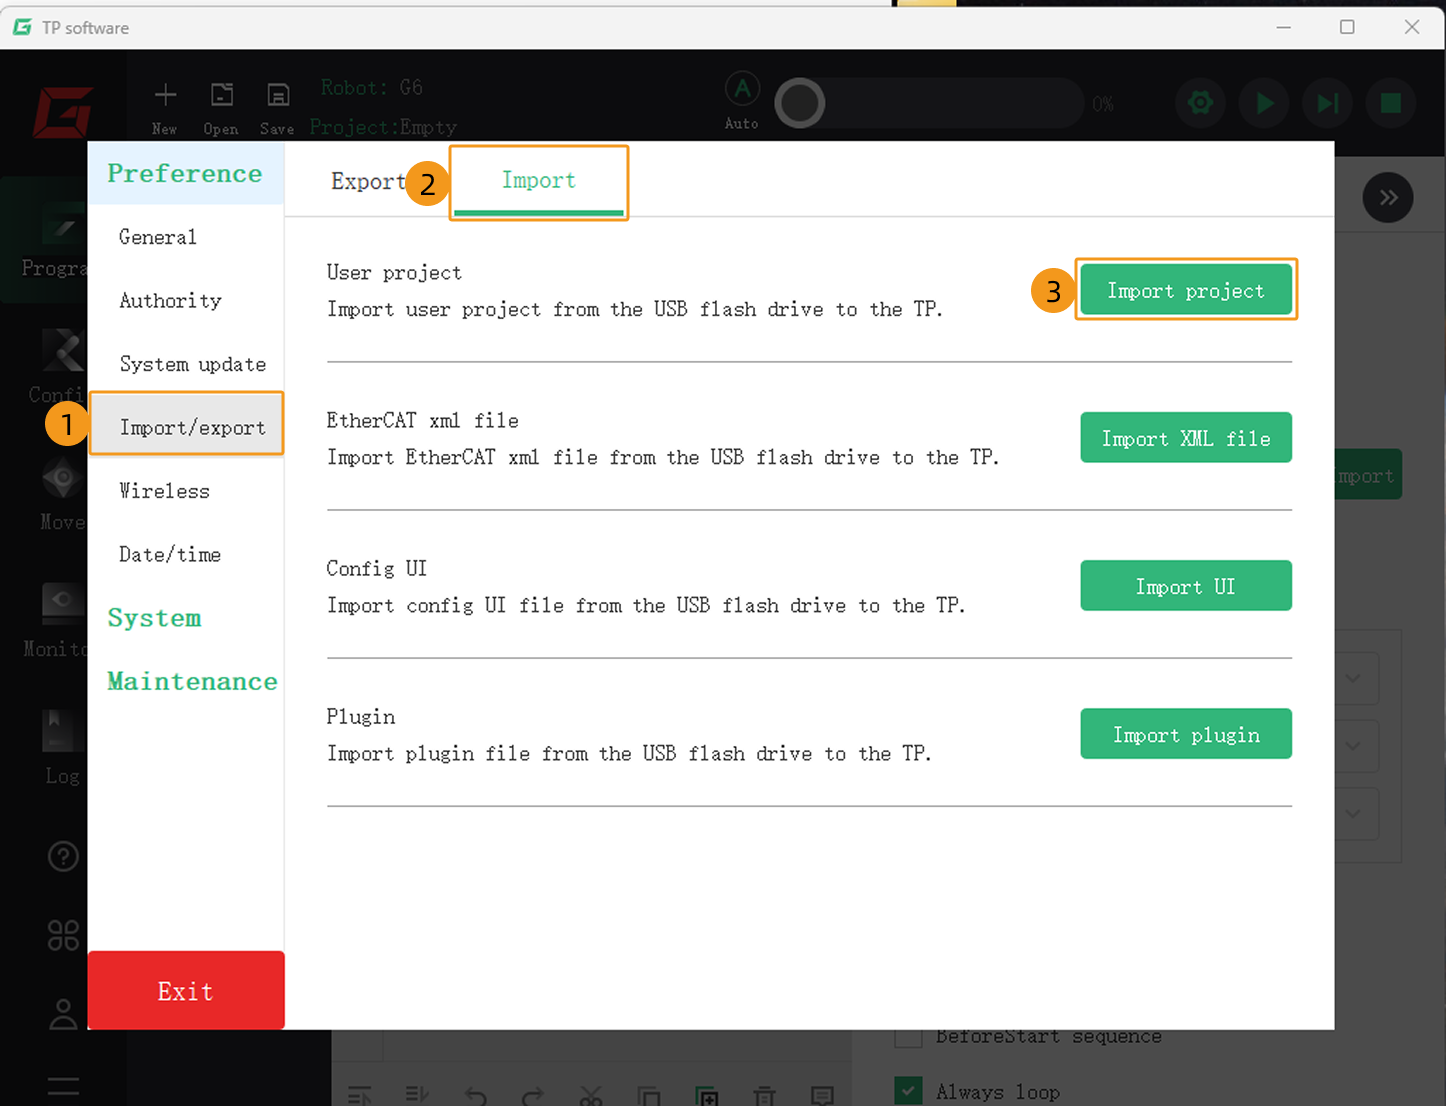
Task: Click the redo icon in bottom toolbar
Action: (533, 1096)
